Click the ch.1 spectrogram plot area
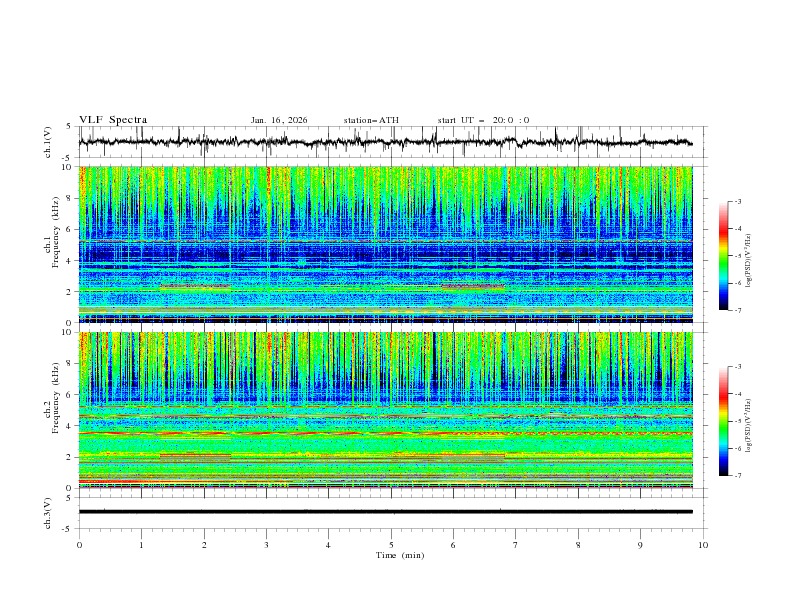The height and width of the screenshot is (612, 792). [x=385, y=244]
